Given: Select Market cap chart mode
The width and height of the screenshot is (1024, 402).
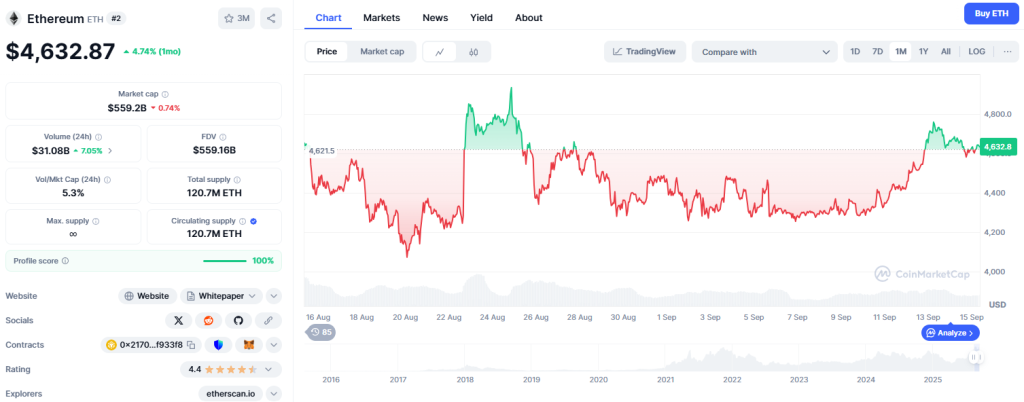Looking at the screenshot, I should click(x=382, y=52).
